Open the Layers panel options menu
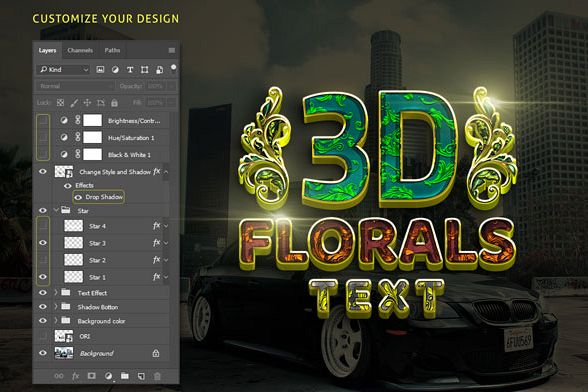Image resolution: width=588 pixels, height=392 pixels. click(x=172, y=50)
